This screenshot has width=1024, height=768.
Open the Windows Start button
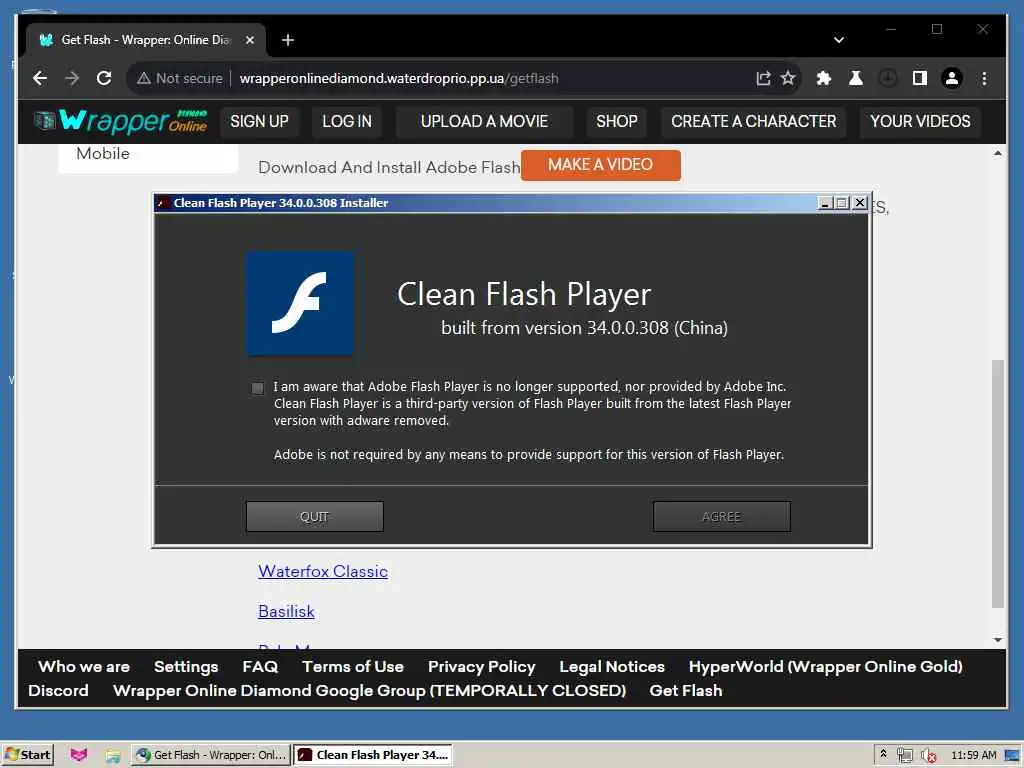point(27,754)
